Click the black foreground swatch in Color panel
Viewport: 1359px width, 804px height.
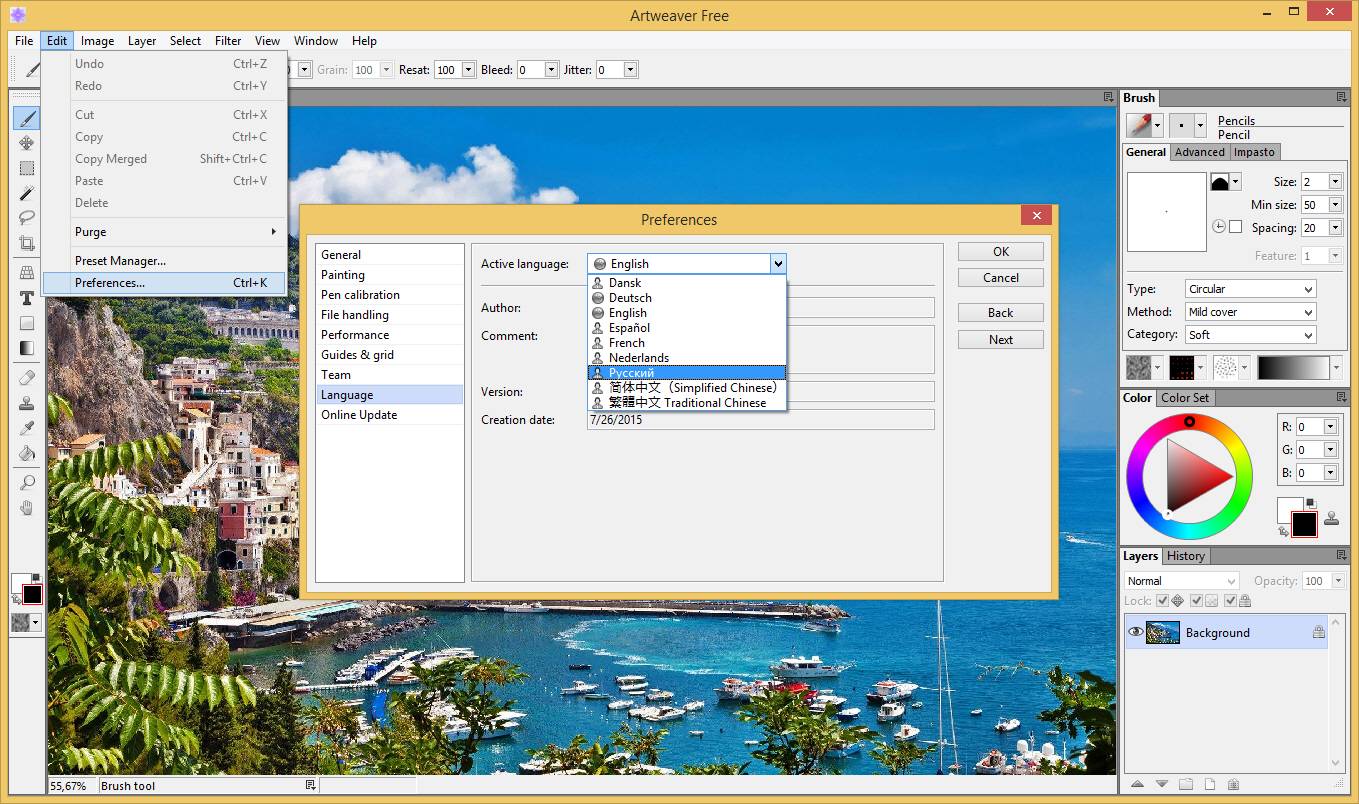pyautogui.click(x=1304, y=524)
